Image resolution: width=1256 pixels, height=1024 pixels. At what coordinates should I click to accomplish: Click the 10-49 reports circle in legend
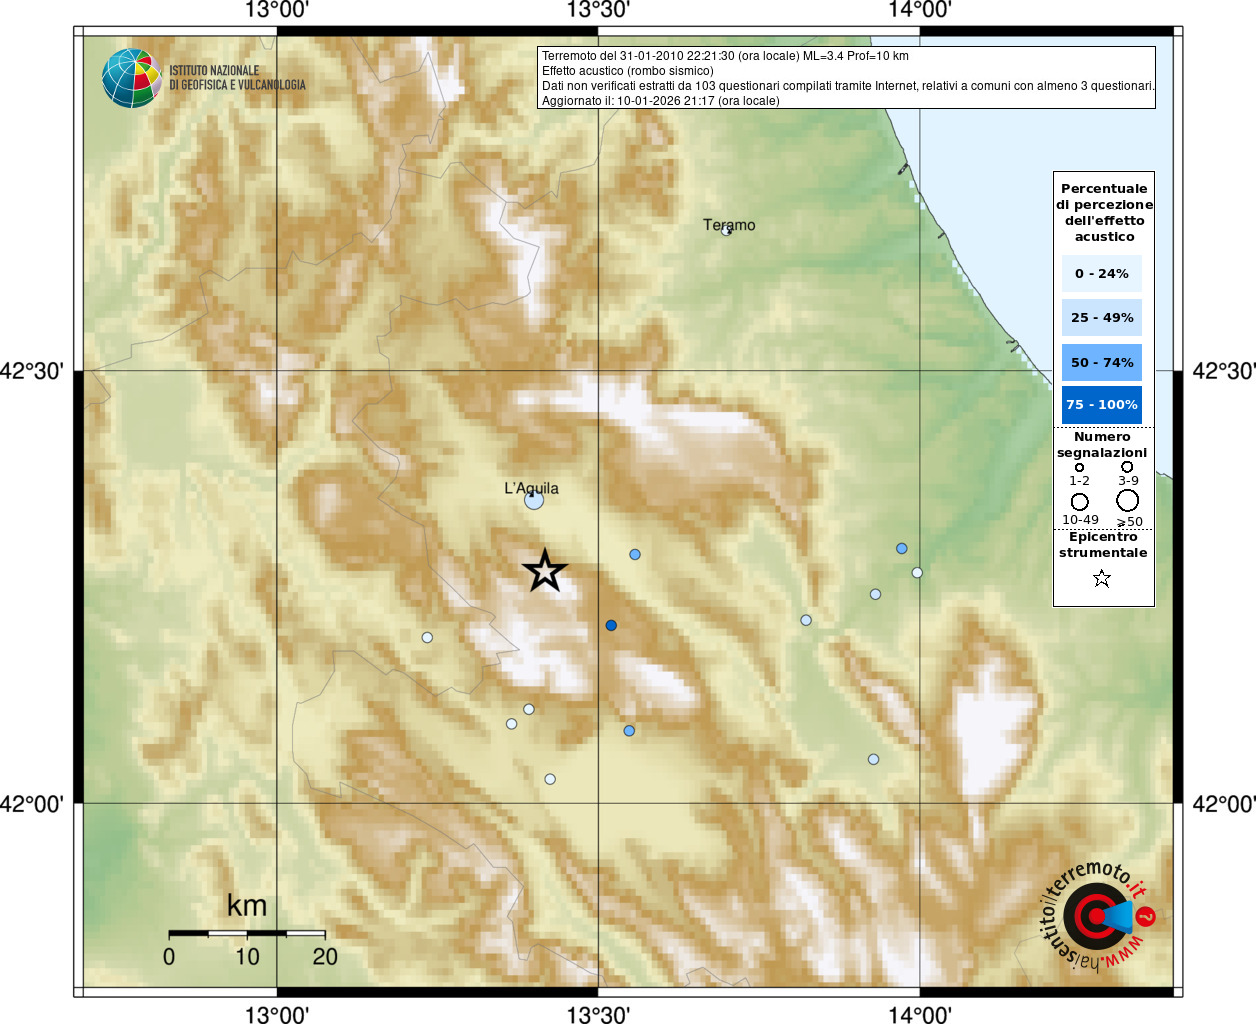pyautogui.click(x=1080, y=502)
